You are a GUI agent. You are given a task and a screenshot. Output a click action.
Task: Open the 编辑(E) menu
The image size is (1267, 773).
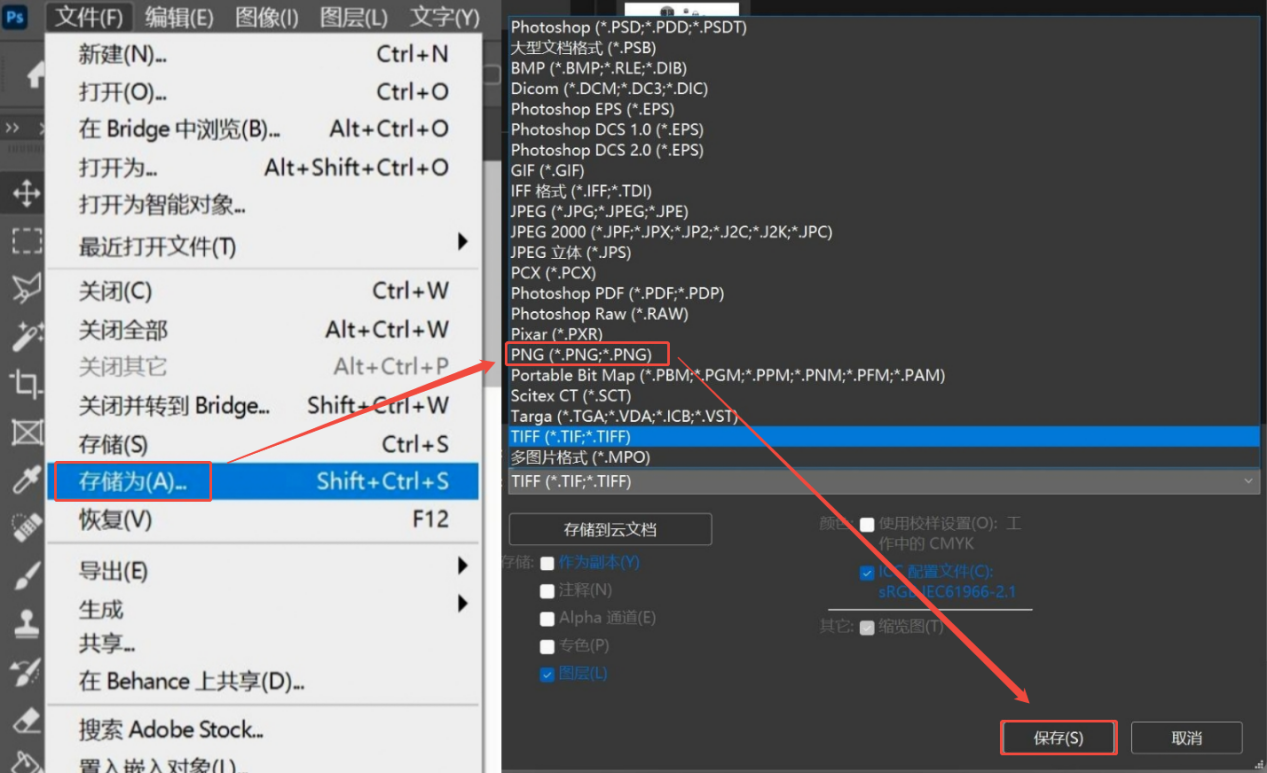click(179, 17)
